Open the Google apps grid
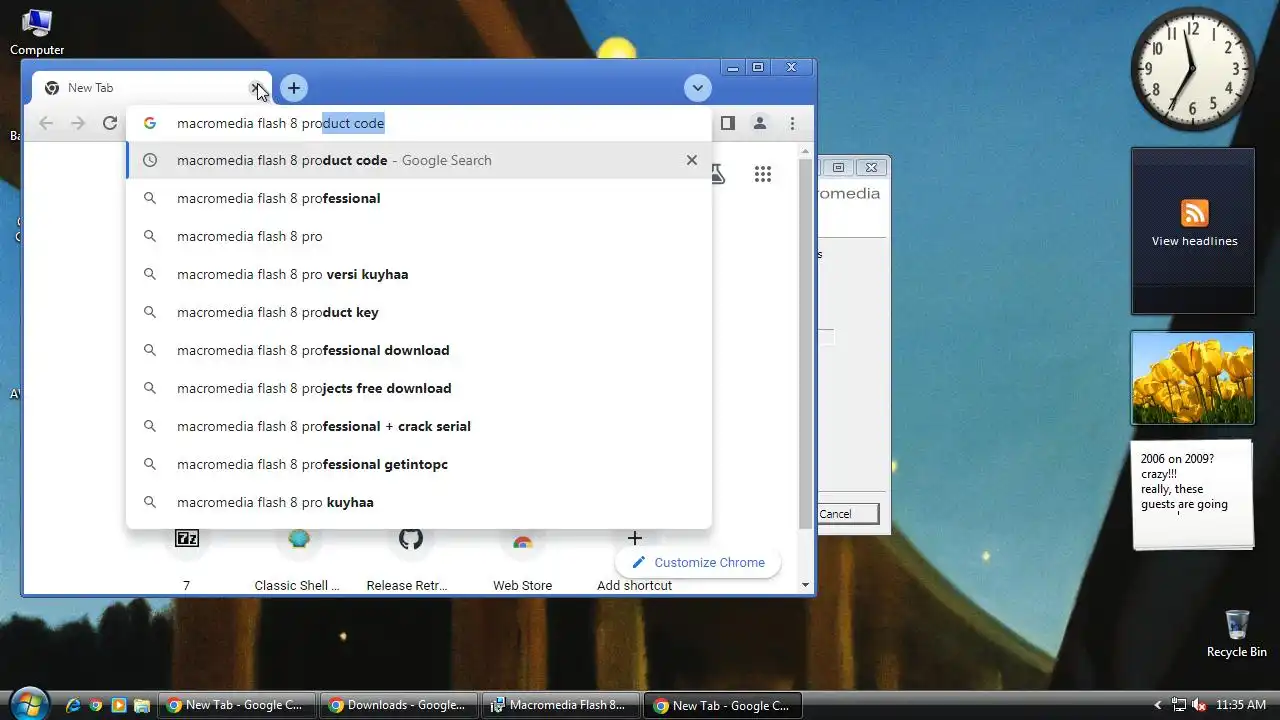Image resolution: width=1280 pixels, height=720 pixels. pos(763,174)
